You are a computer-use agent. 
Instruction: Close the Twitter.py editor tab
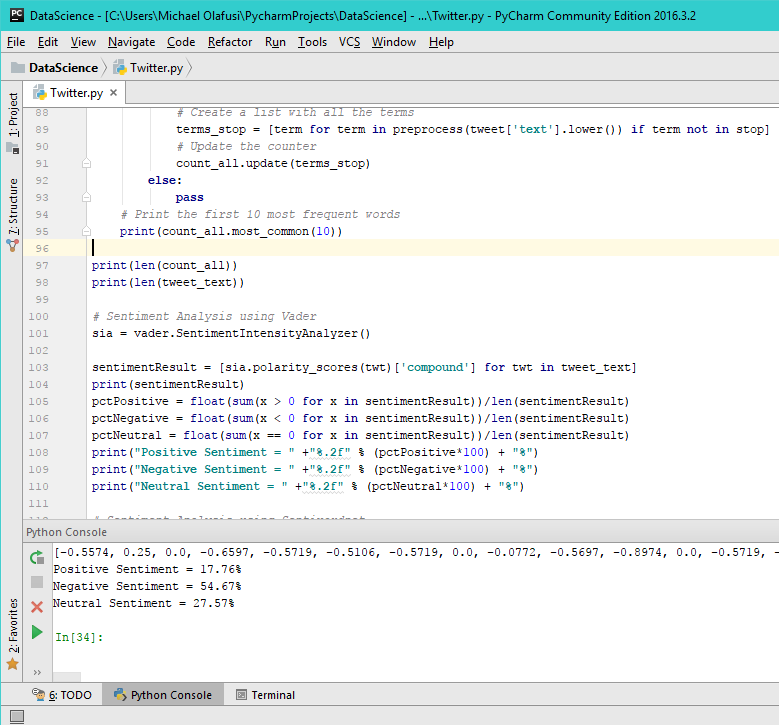pyautogui.click(x=113, y=92)
